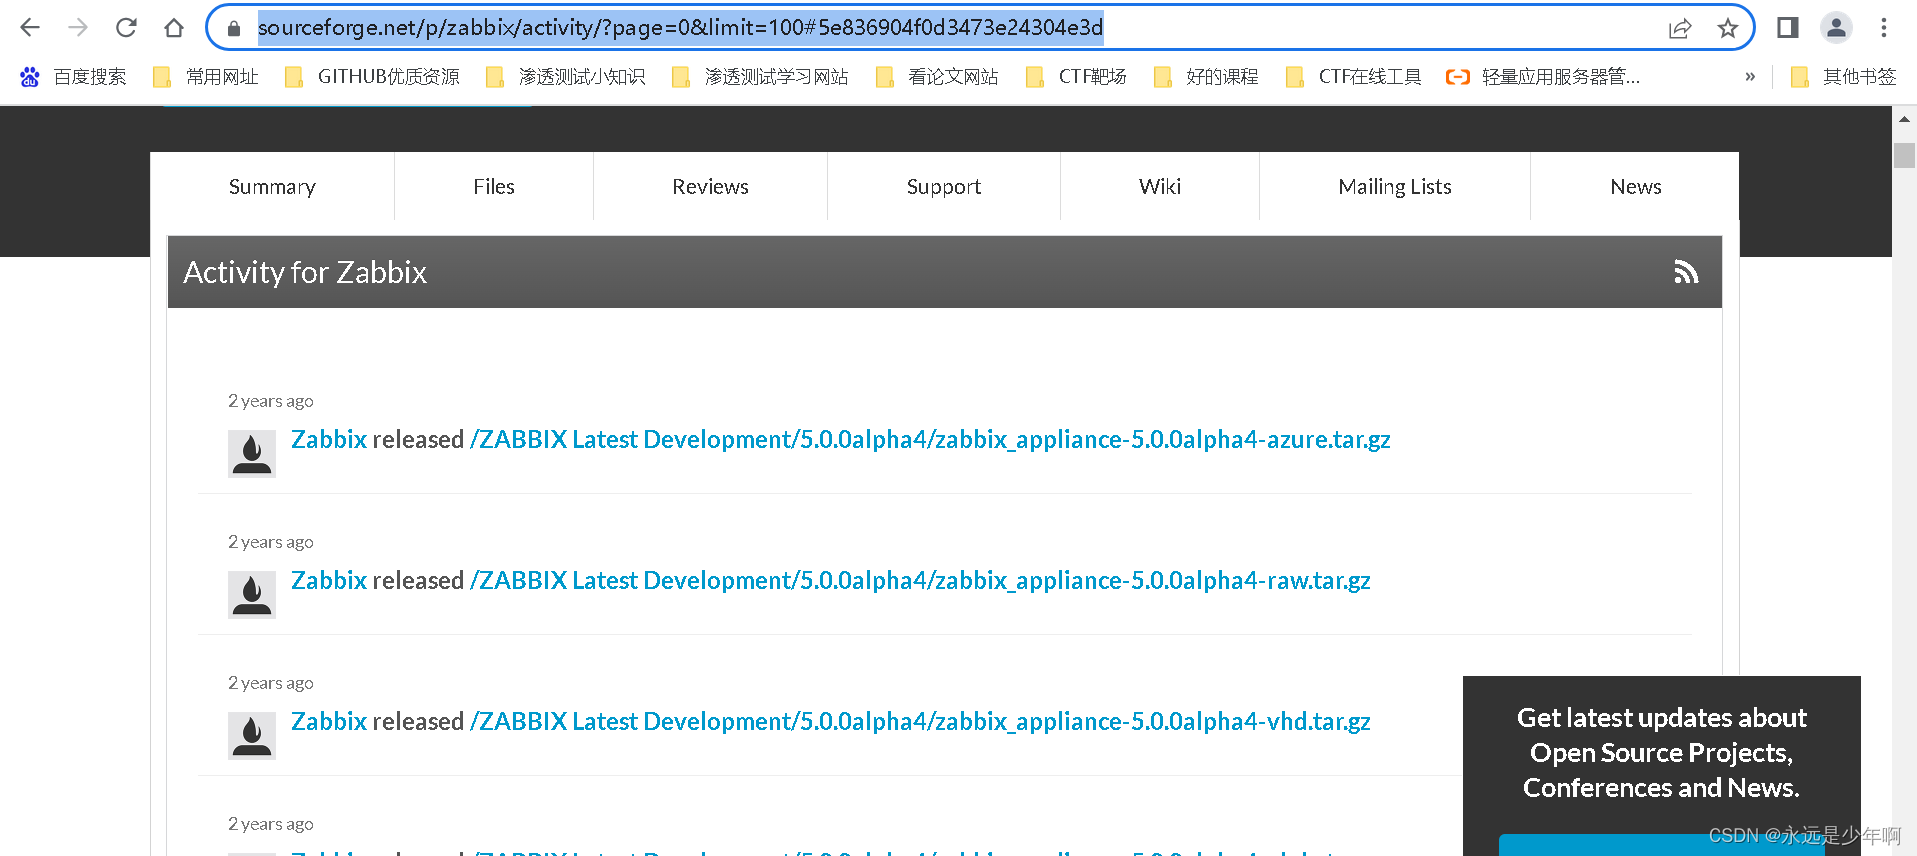This screenshot has width=1917, height=856.
Task: Open the 百度搜索 bookmark
Action: point(74,77)
